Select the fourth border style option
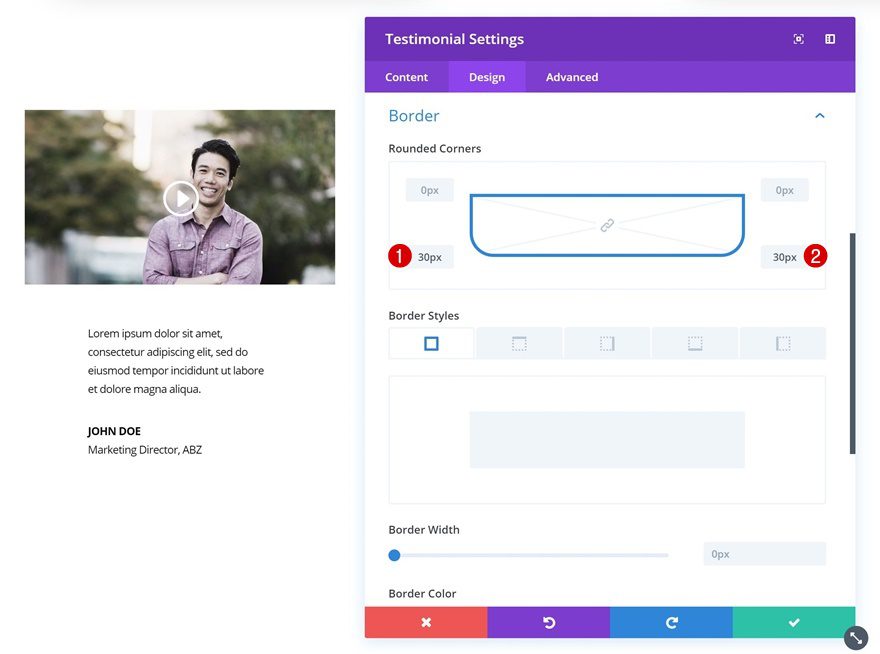 (x=694, y=342)
